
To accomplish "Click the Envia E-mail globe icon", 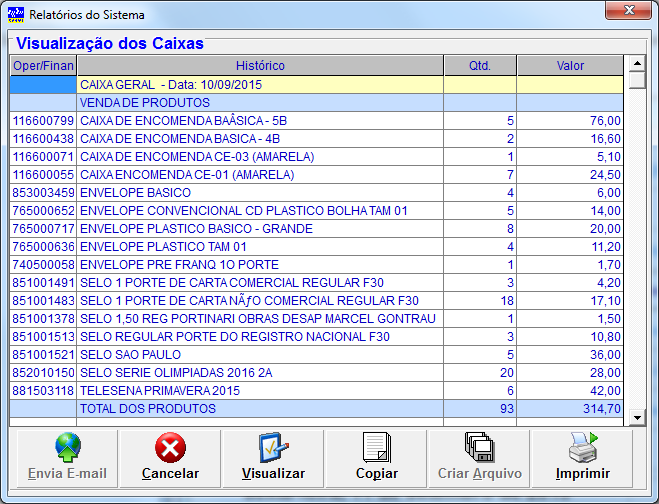I will point(68,447).
